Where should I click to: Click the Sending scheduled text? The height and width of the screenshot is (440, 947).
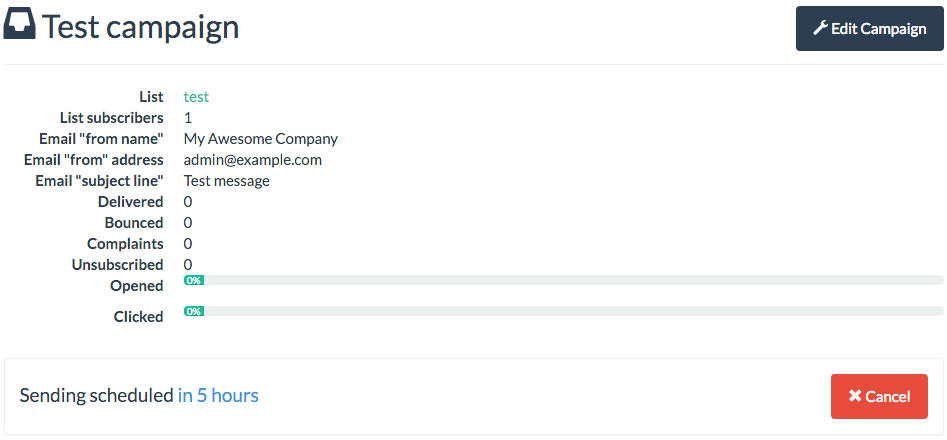96,395
